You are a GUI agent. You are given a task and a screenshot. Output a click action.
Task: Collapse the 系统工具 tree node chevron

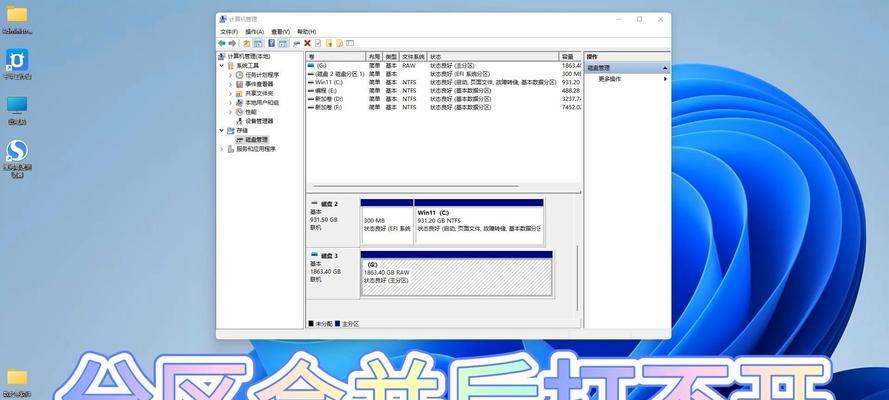pos(222,66)
